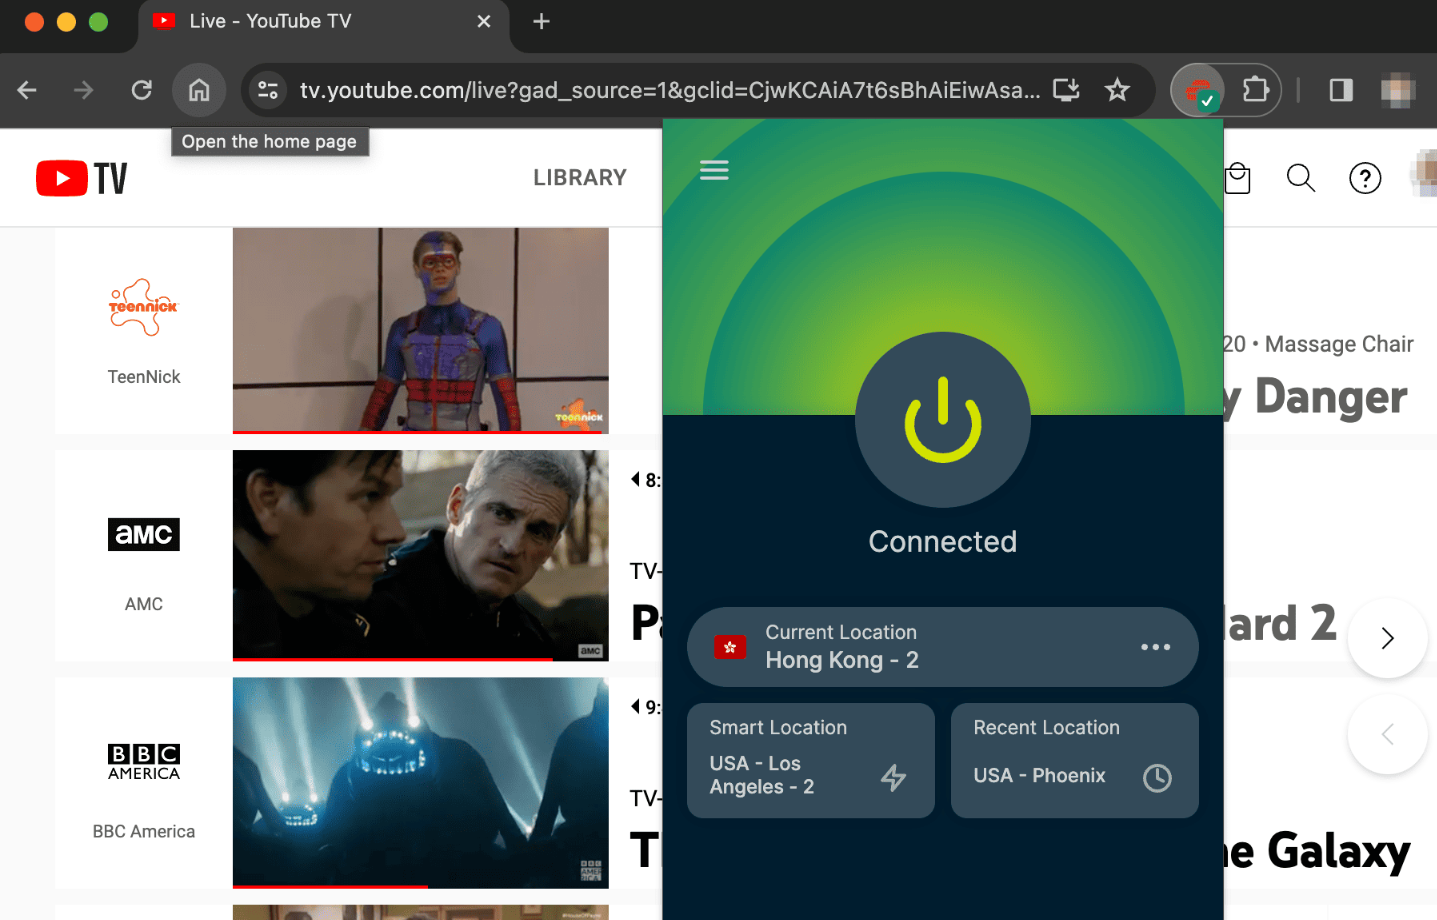This screenshot has height=920, width=1437.
Task: Go to the LIBRARY tab
Action: [579, 178]
